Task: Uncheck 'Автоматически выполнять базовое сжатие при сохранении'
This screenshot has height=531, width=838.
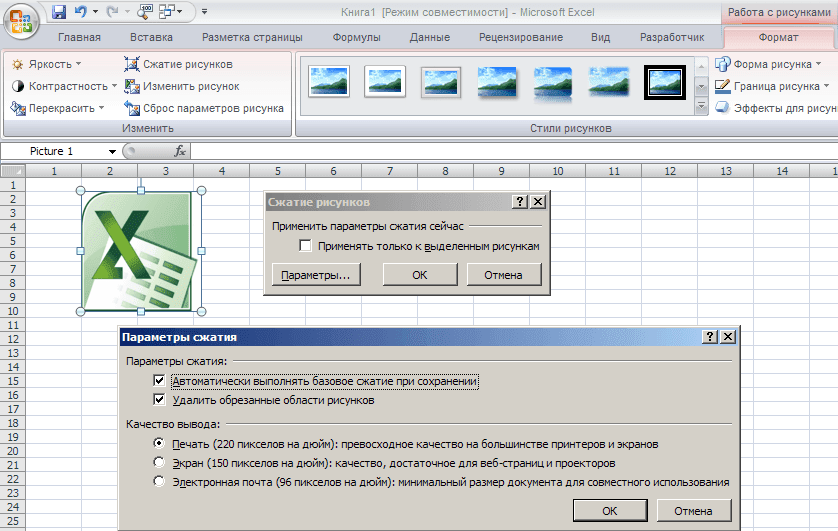Action: point(159,381)
